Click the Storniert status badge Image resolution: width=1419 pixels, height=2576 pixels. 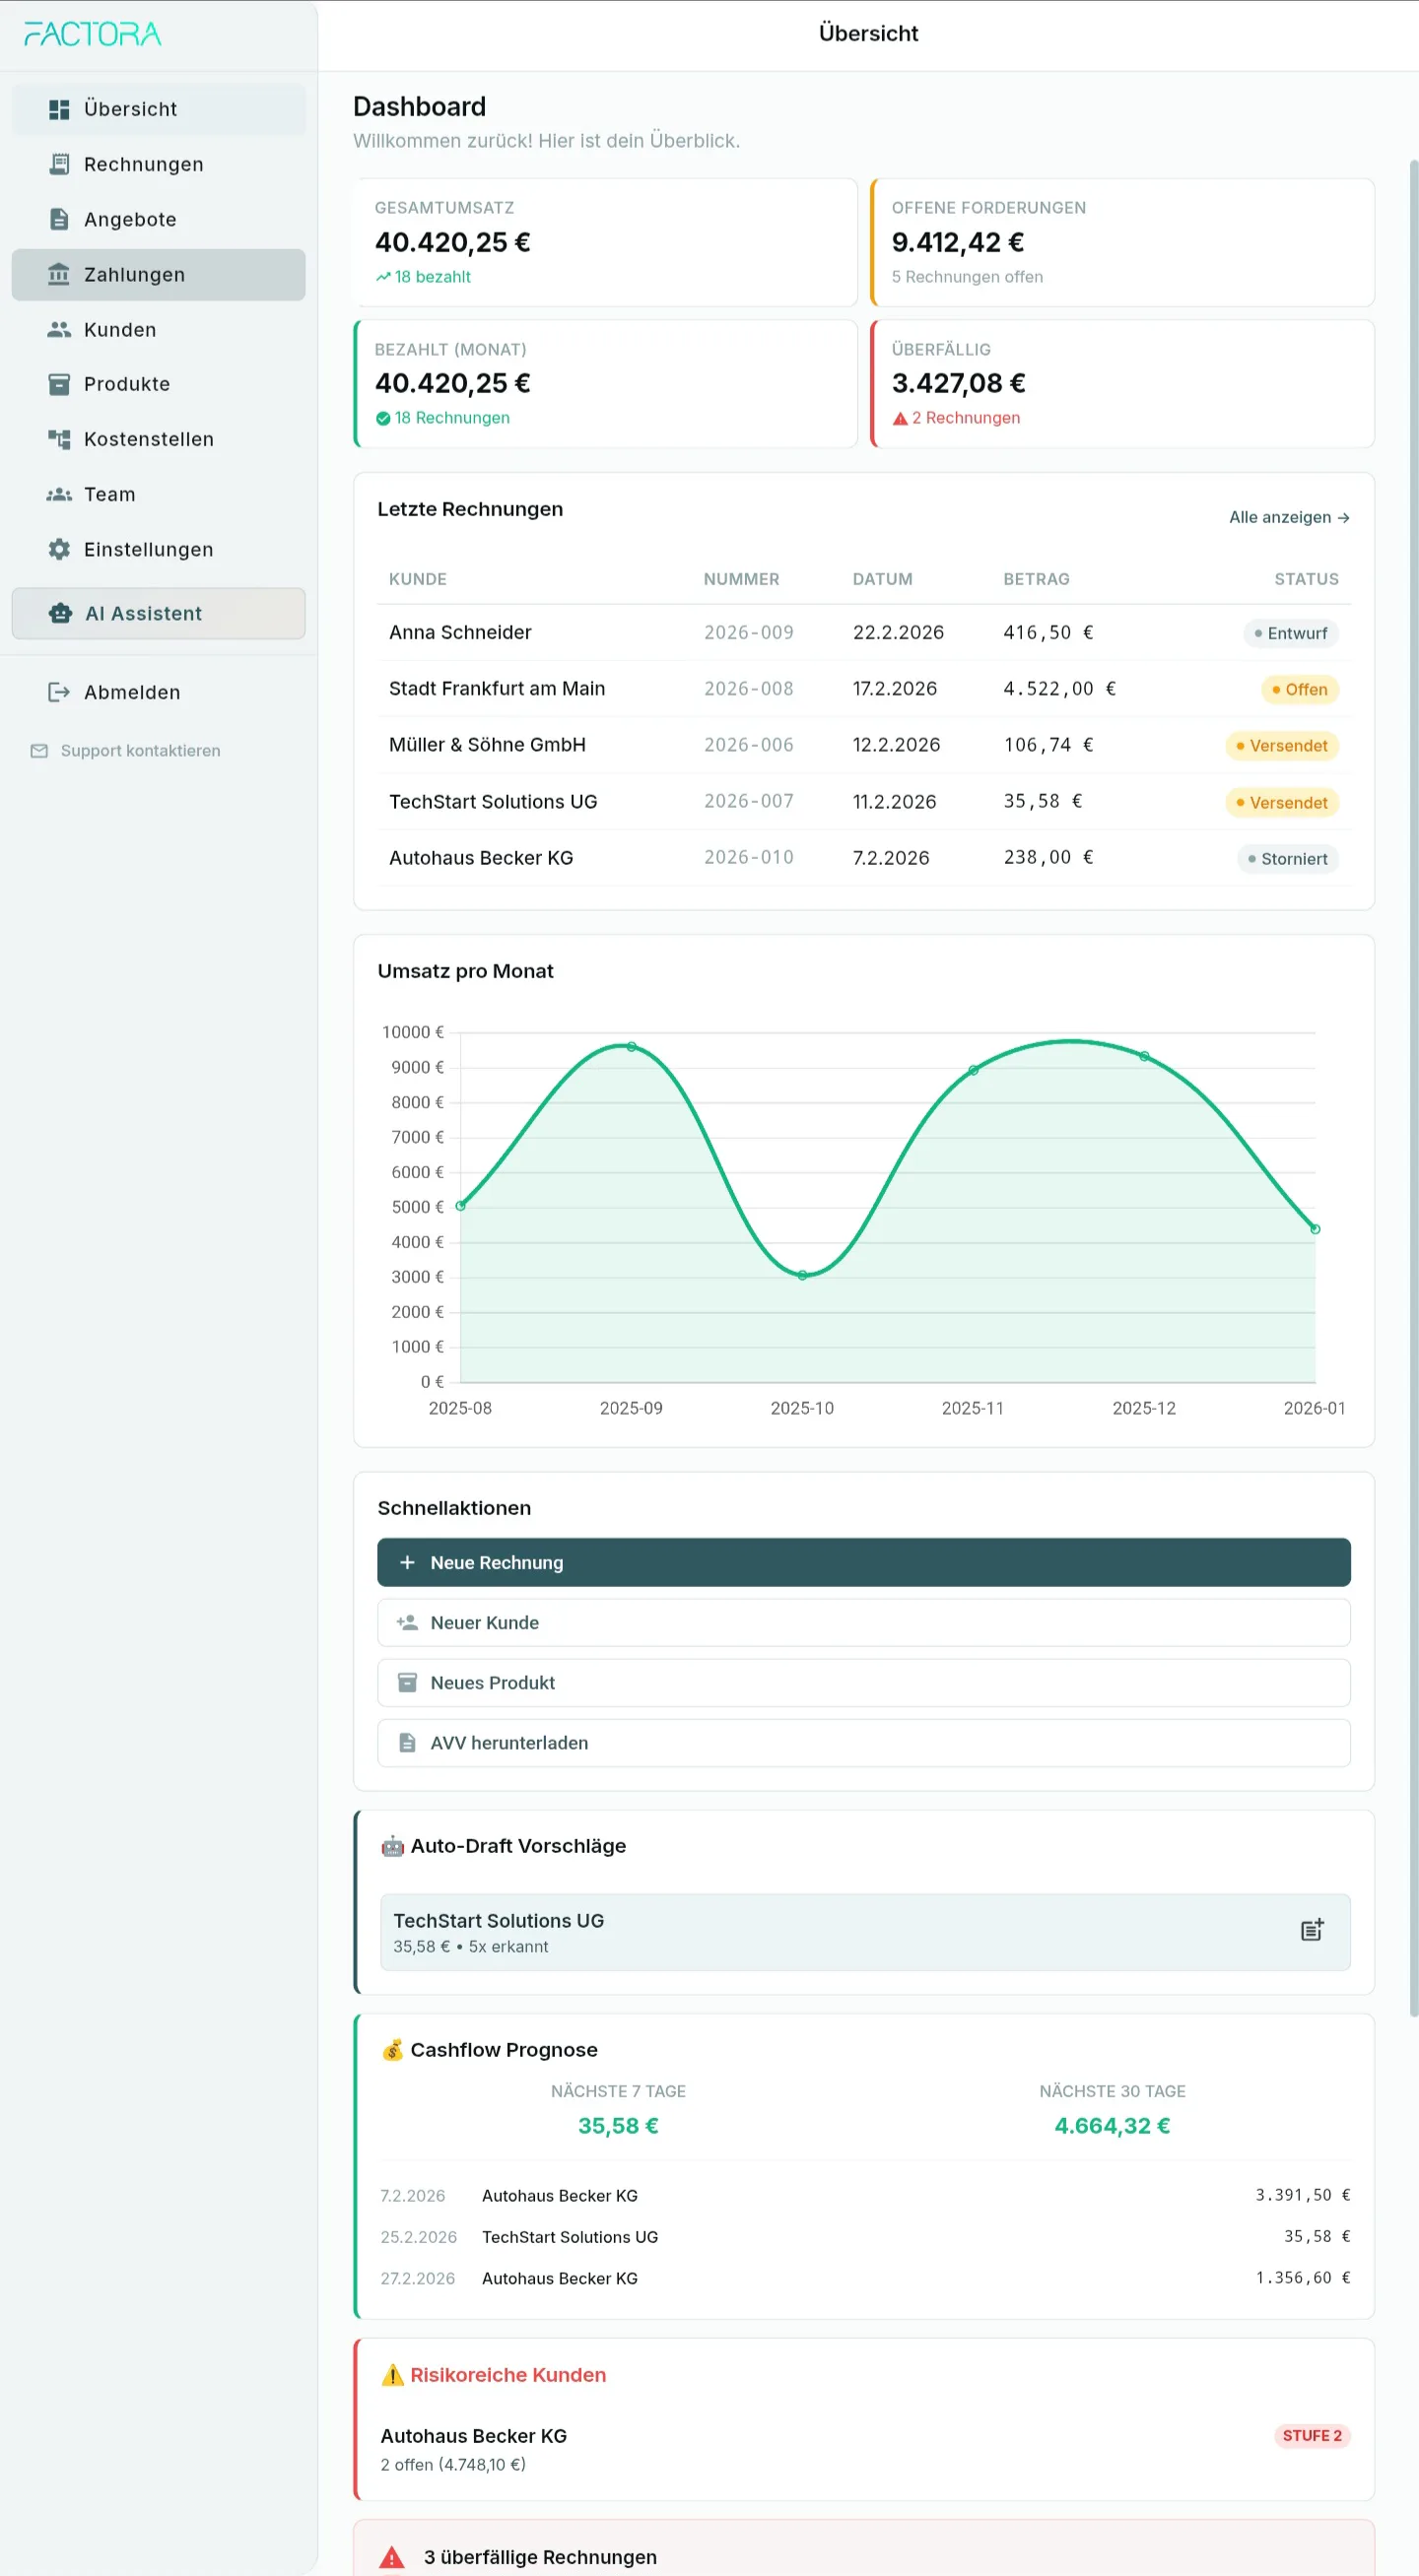click(1287, 859)
